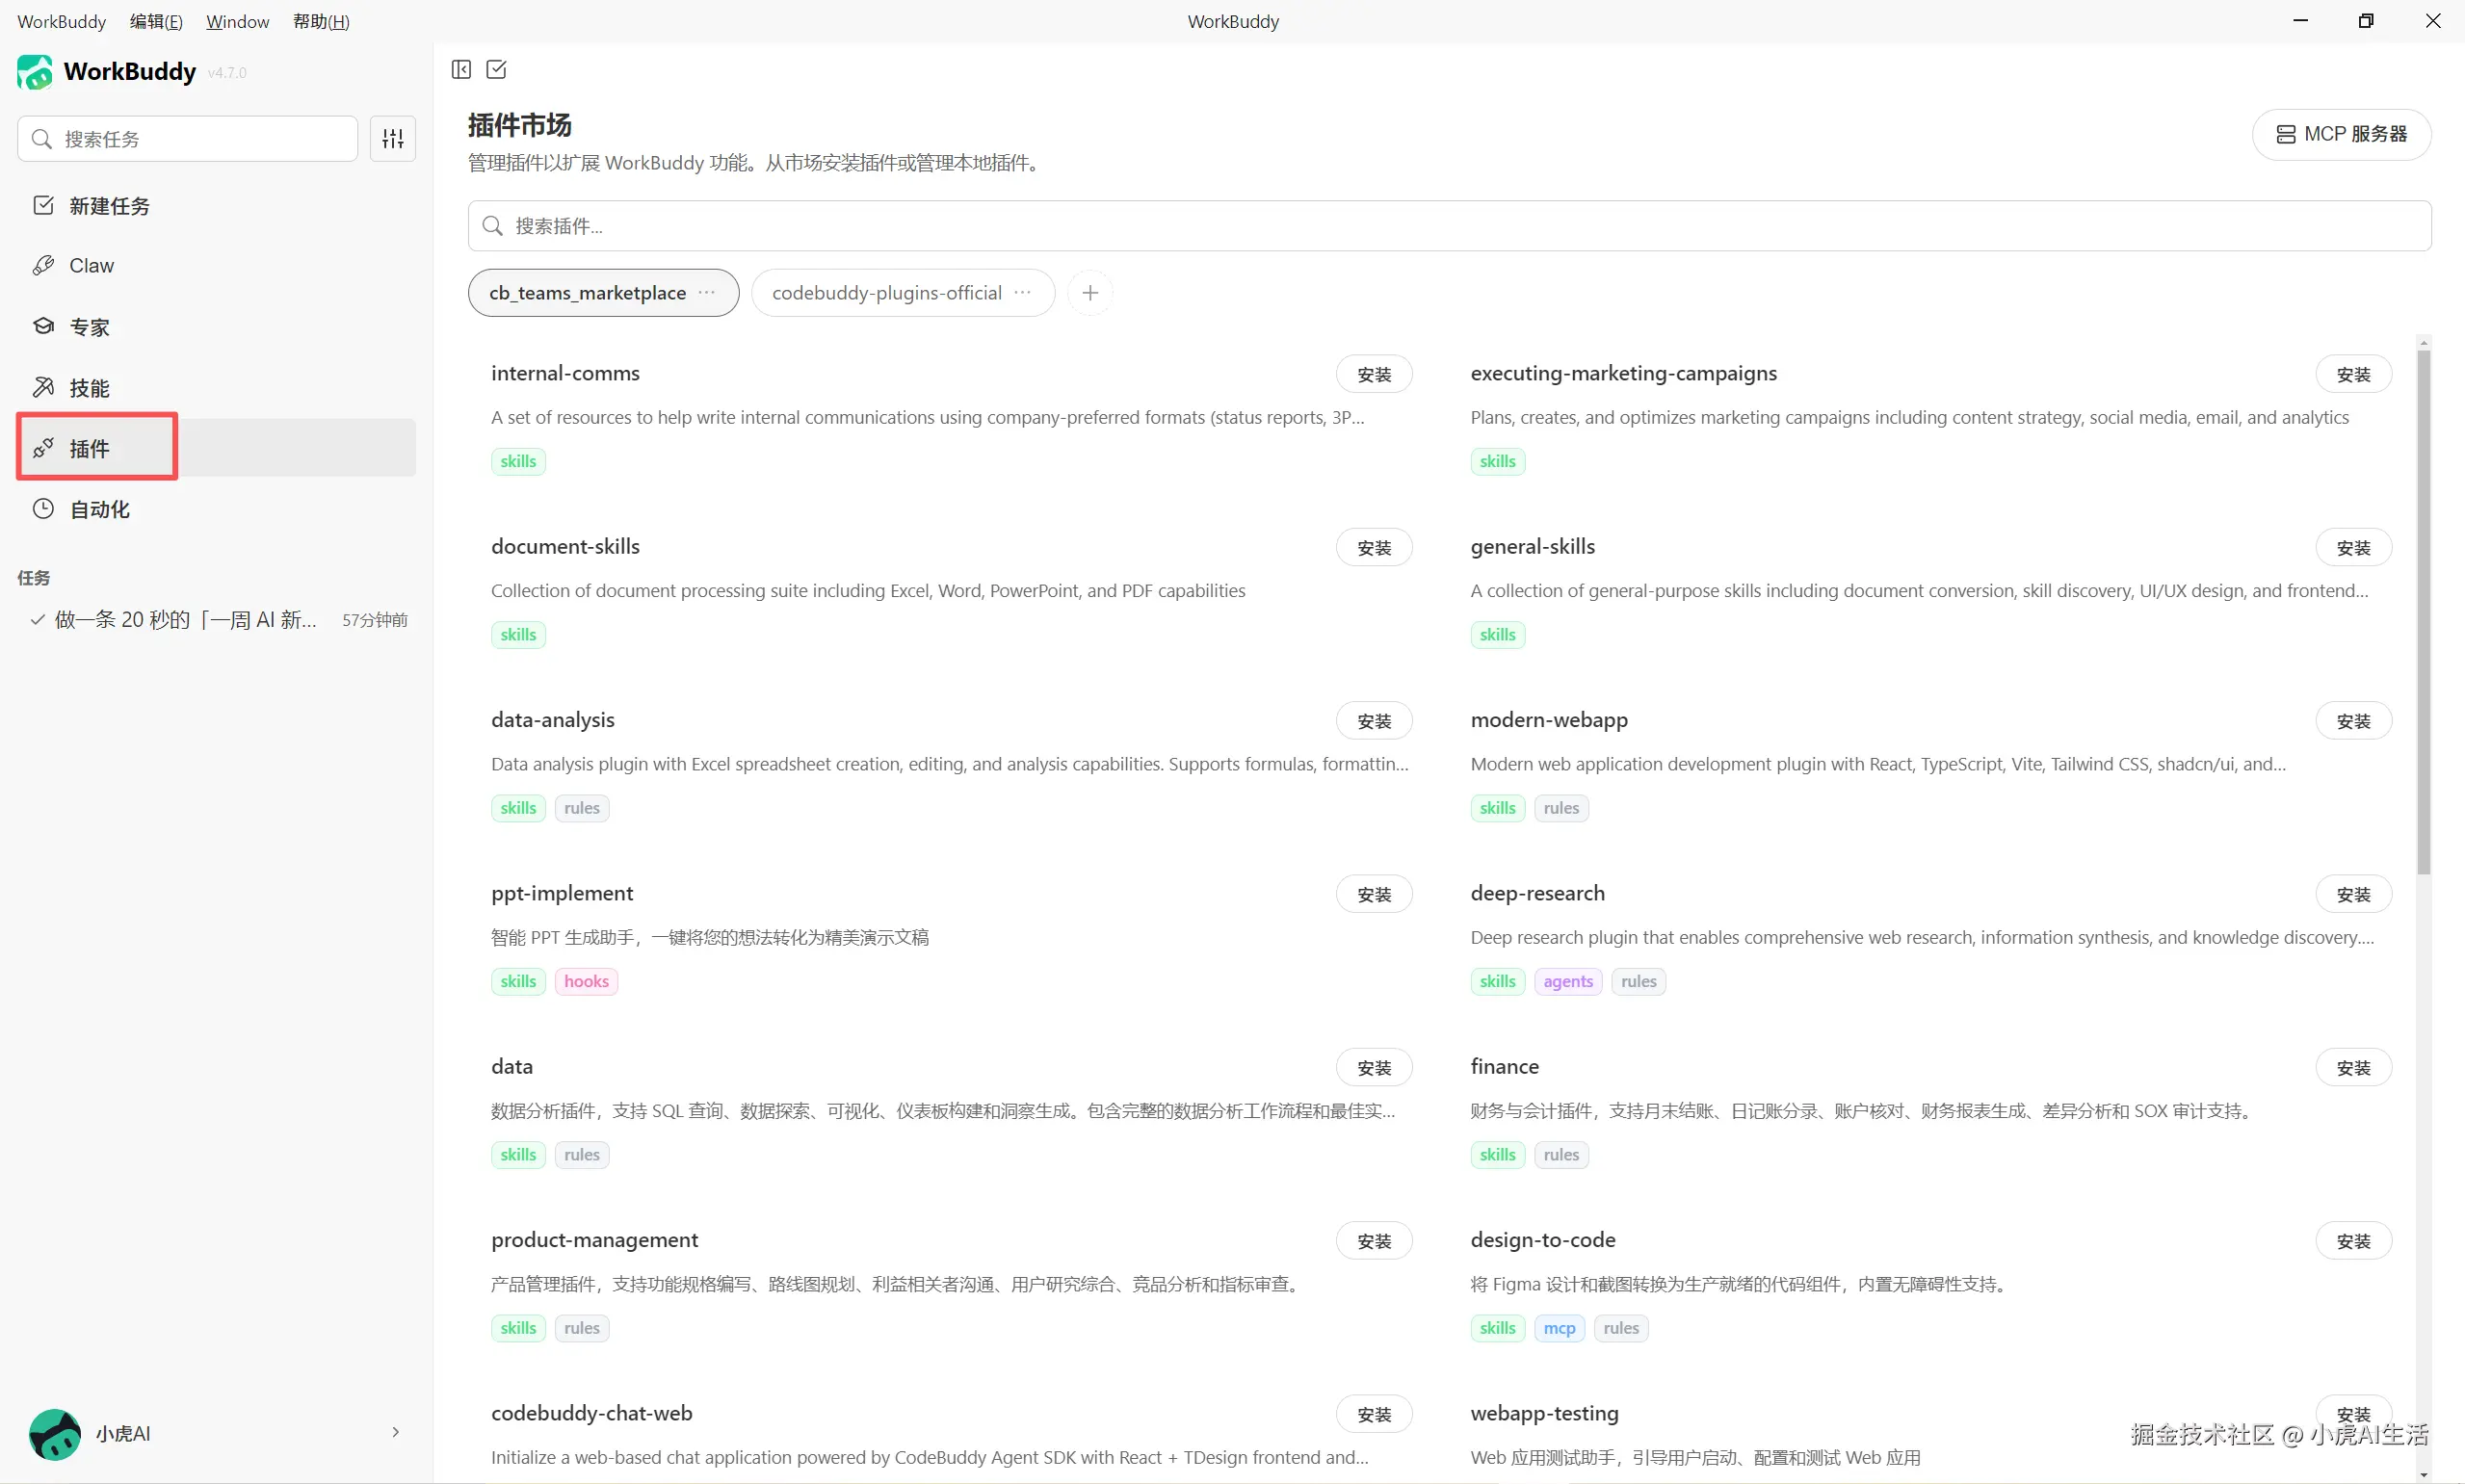This screenshot has height=1484, width=2465.
Task: Open the 技能 skills section
Action: tap(89, 388)
